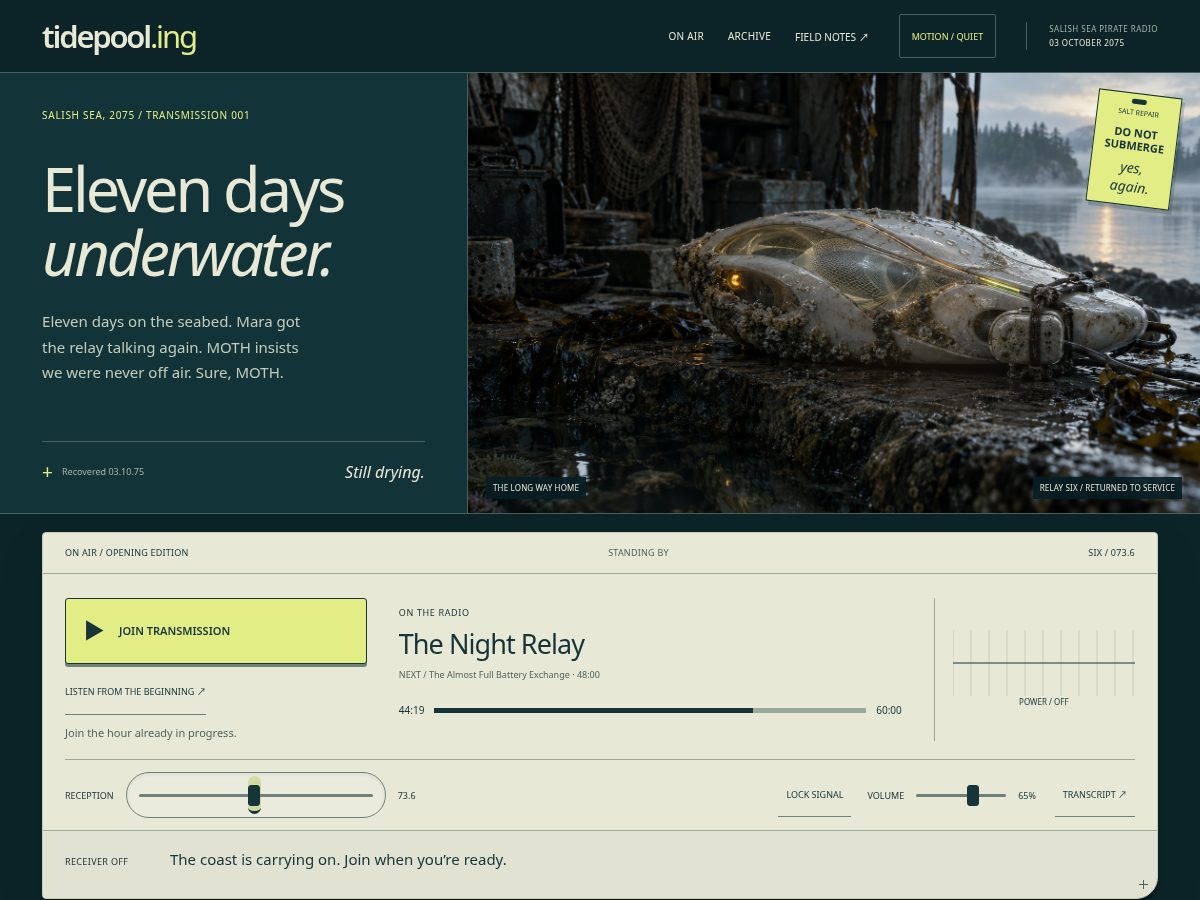Start the Join Transmission button
The height and width of the screenshot is (900, 1200).
(x=216, y=631)
